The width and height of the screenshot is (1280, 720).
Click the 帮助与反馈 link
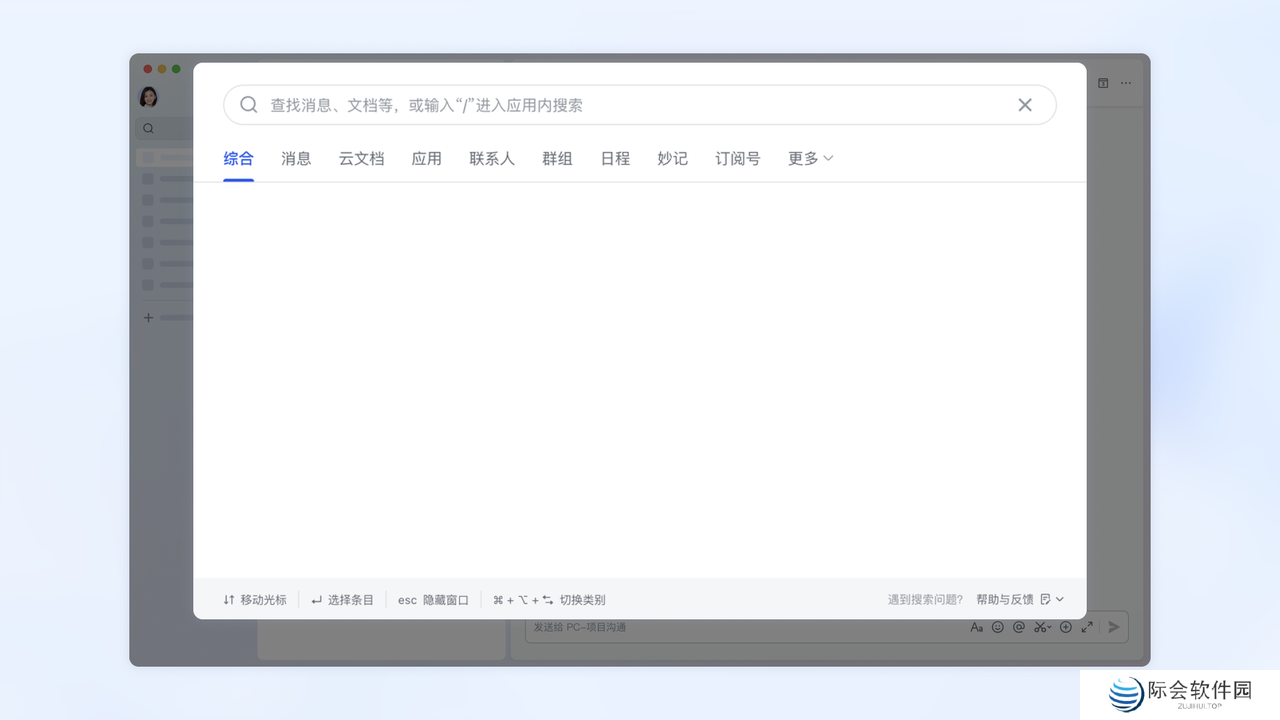pyautogui.click(x=1004, y=600)
